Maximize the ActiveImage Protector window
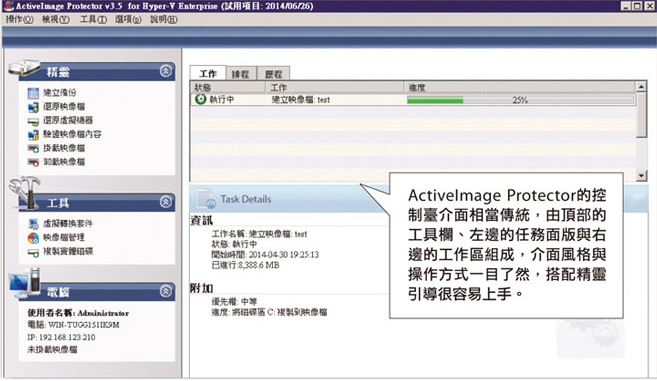The width and height of the screenshot is (657, 381). point(637,6)
